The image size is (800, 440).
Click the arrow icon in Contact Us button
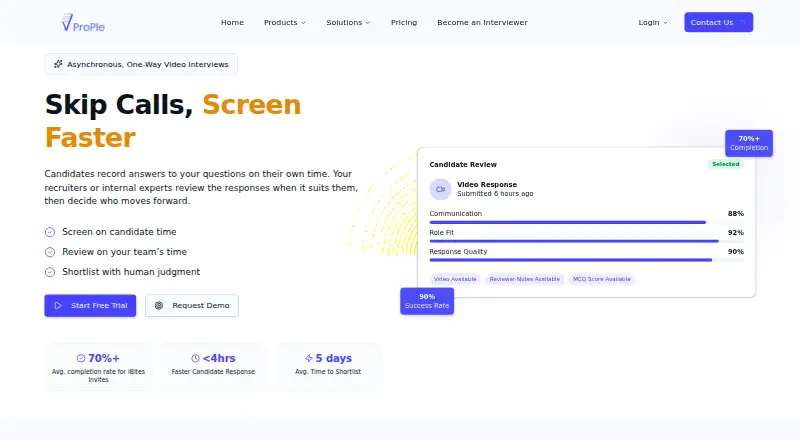click(742, 22)
